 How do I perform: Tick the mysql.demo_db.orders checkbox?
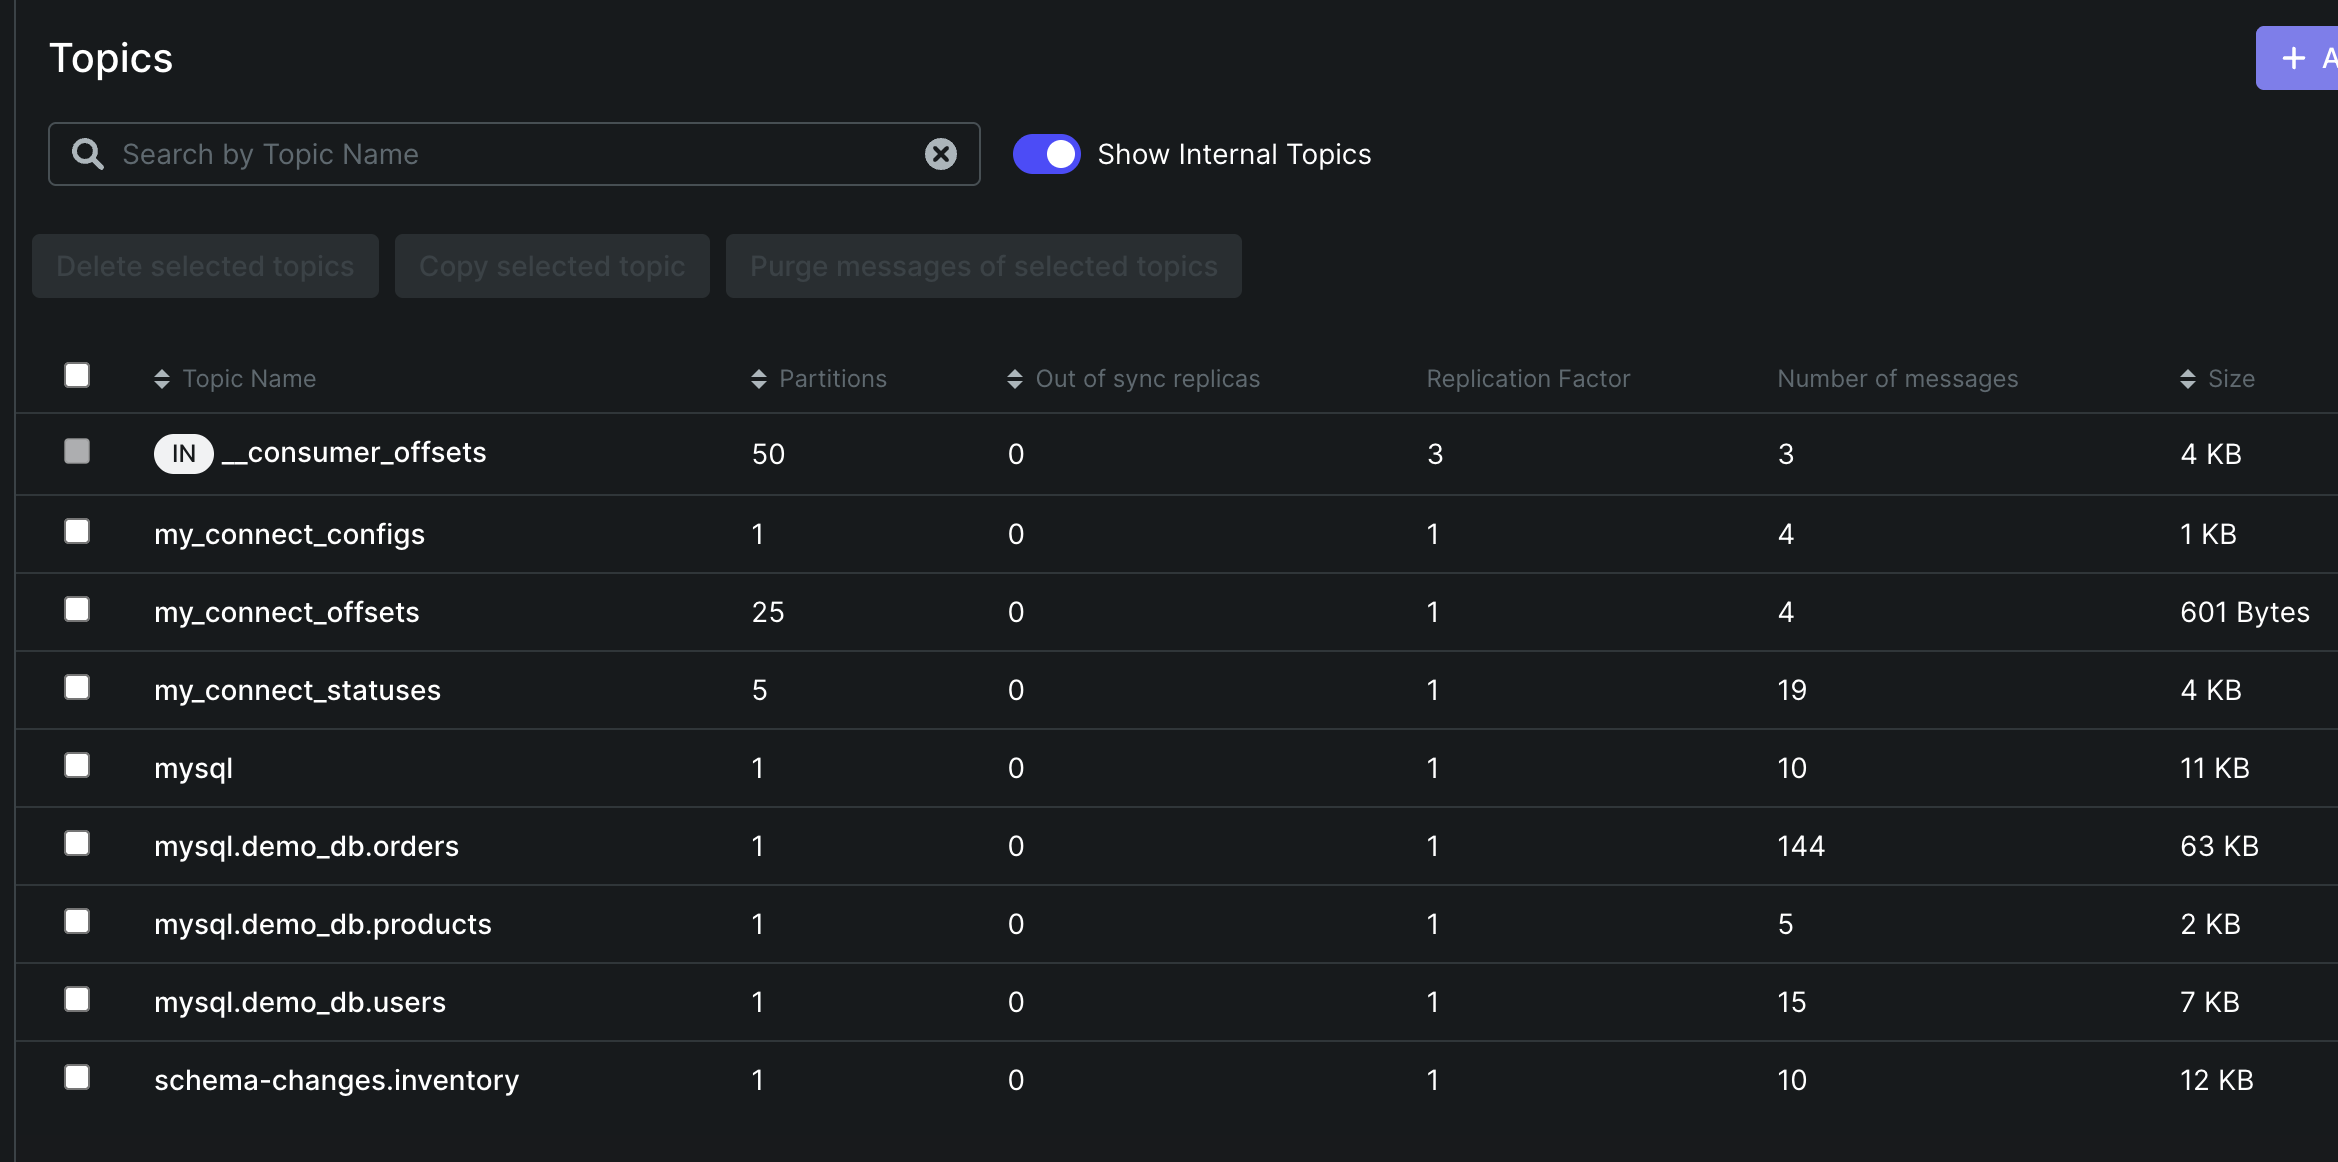point(77,843)
